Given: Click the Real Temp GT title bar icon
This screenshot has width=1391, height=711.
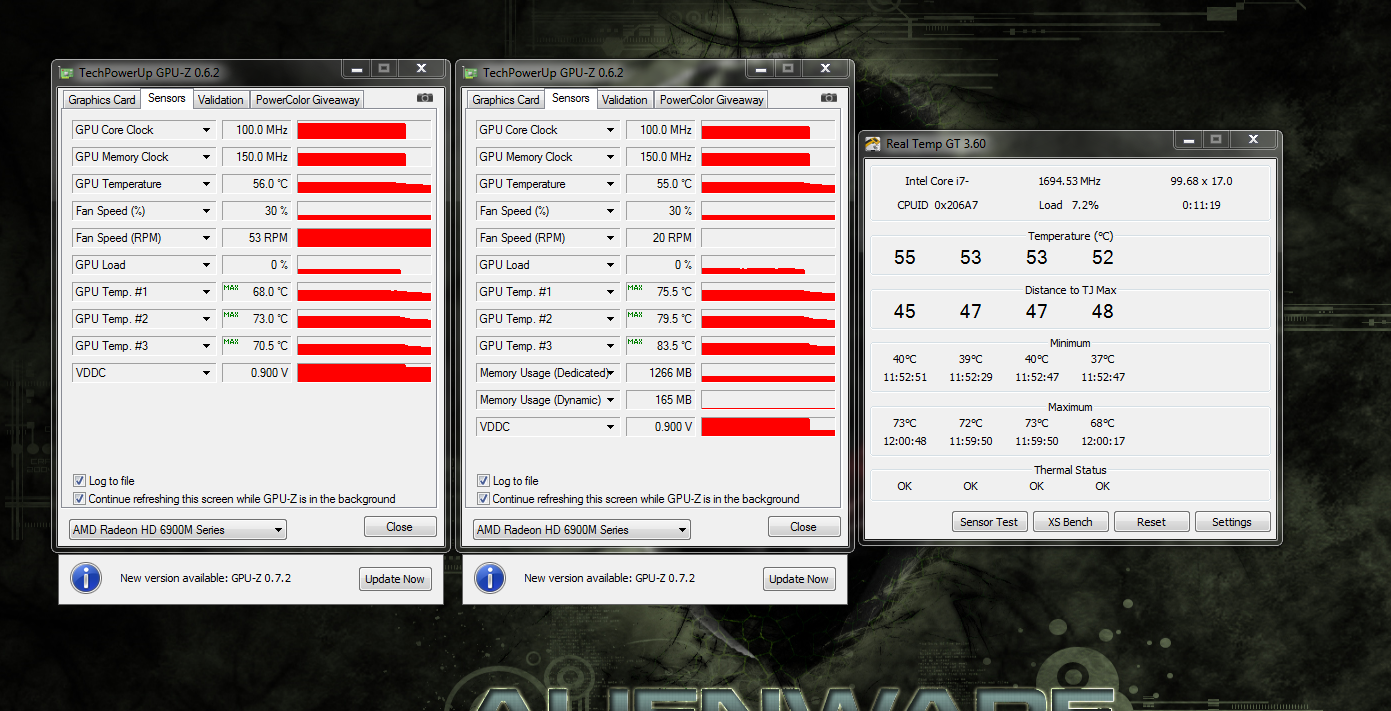Looking at the screenshot, I should pos(873,143).
